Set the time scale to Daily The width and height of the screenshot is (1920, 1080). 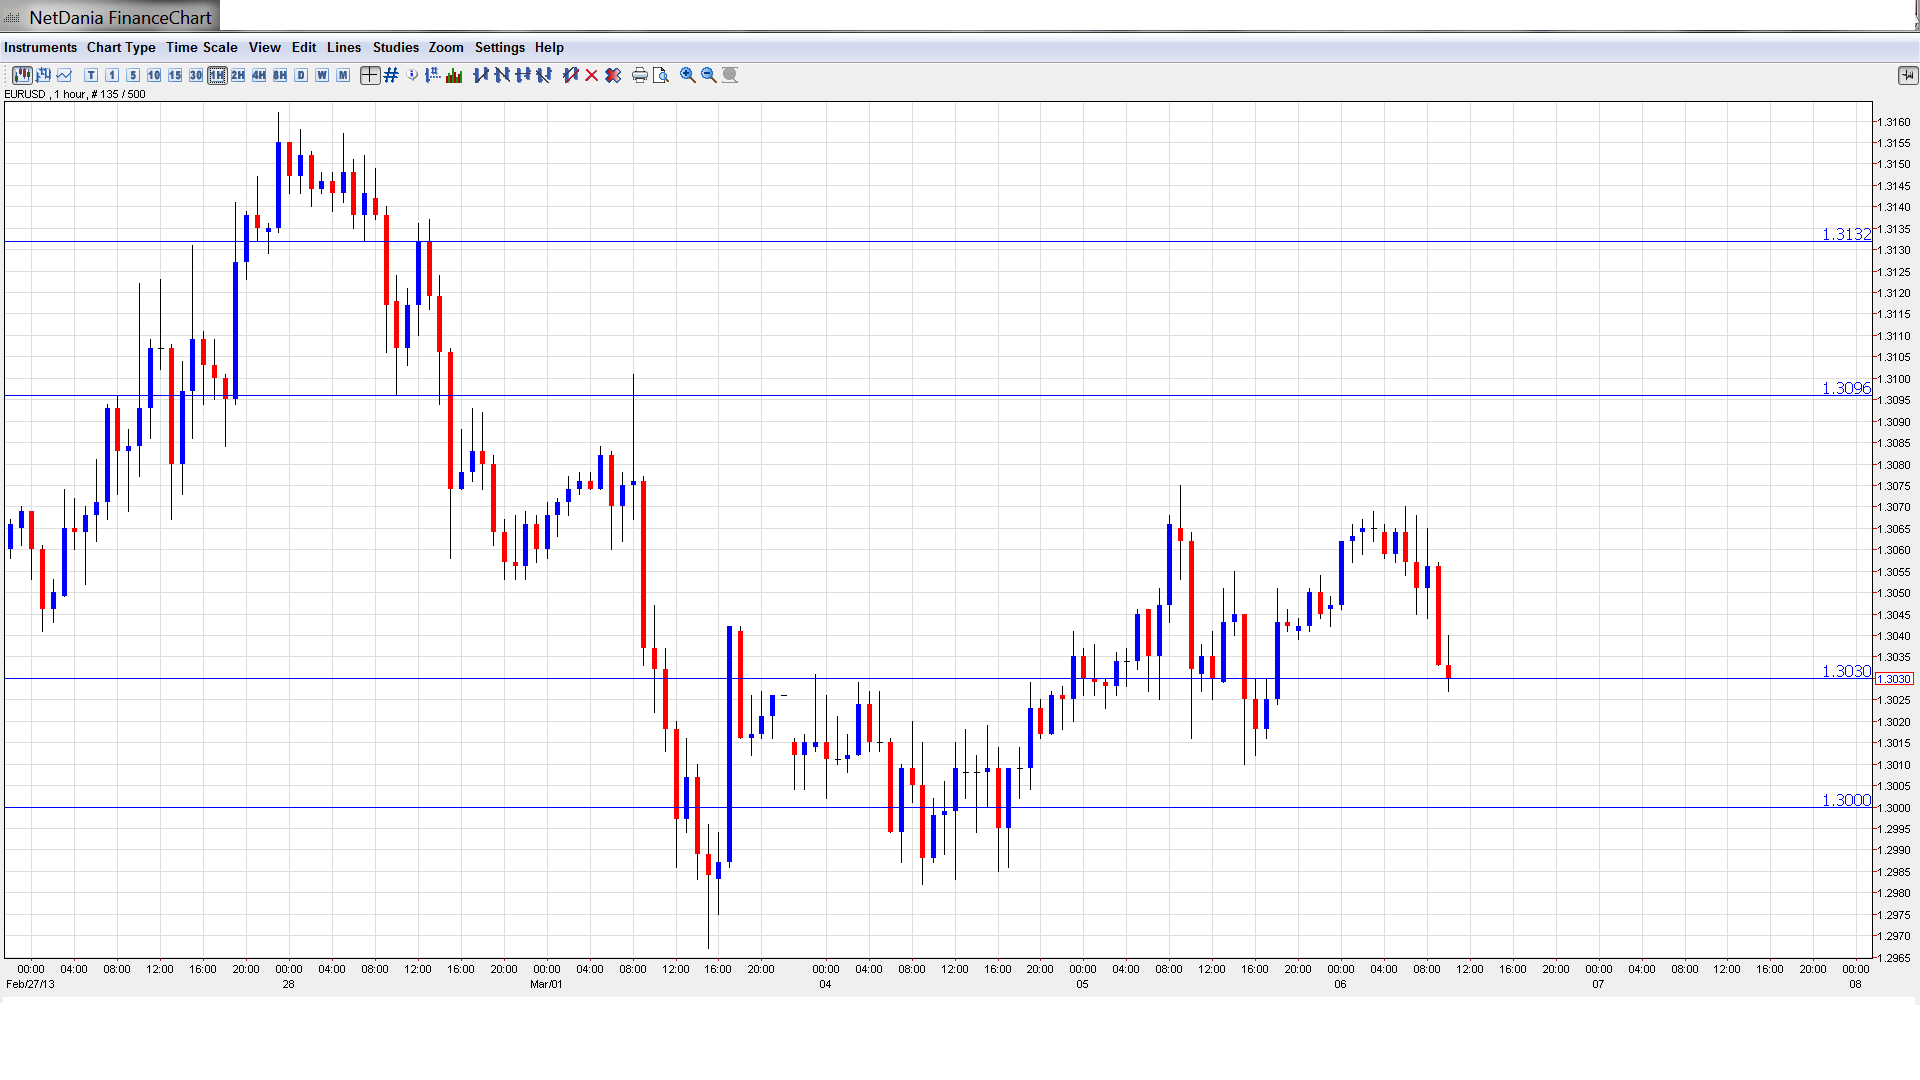tap(301, 75)
